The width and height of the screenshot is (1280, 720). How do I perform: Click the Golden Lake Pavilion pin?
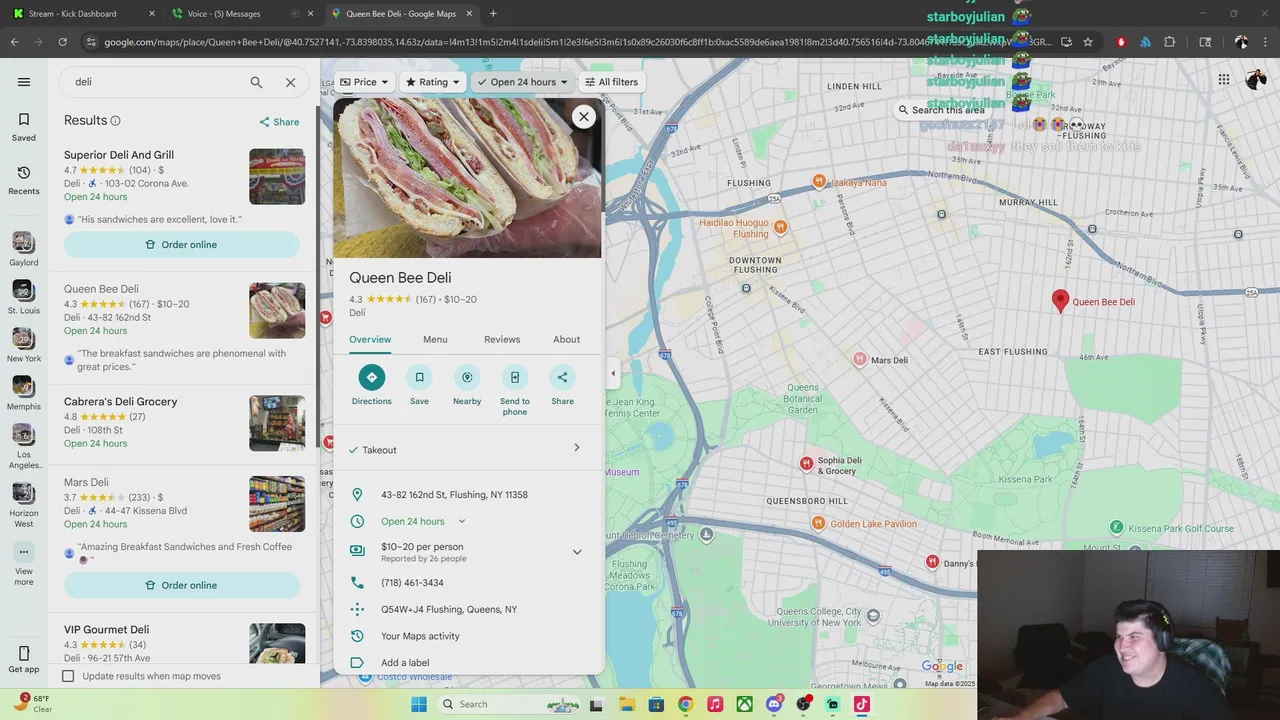point(820,523)
